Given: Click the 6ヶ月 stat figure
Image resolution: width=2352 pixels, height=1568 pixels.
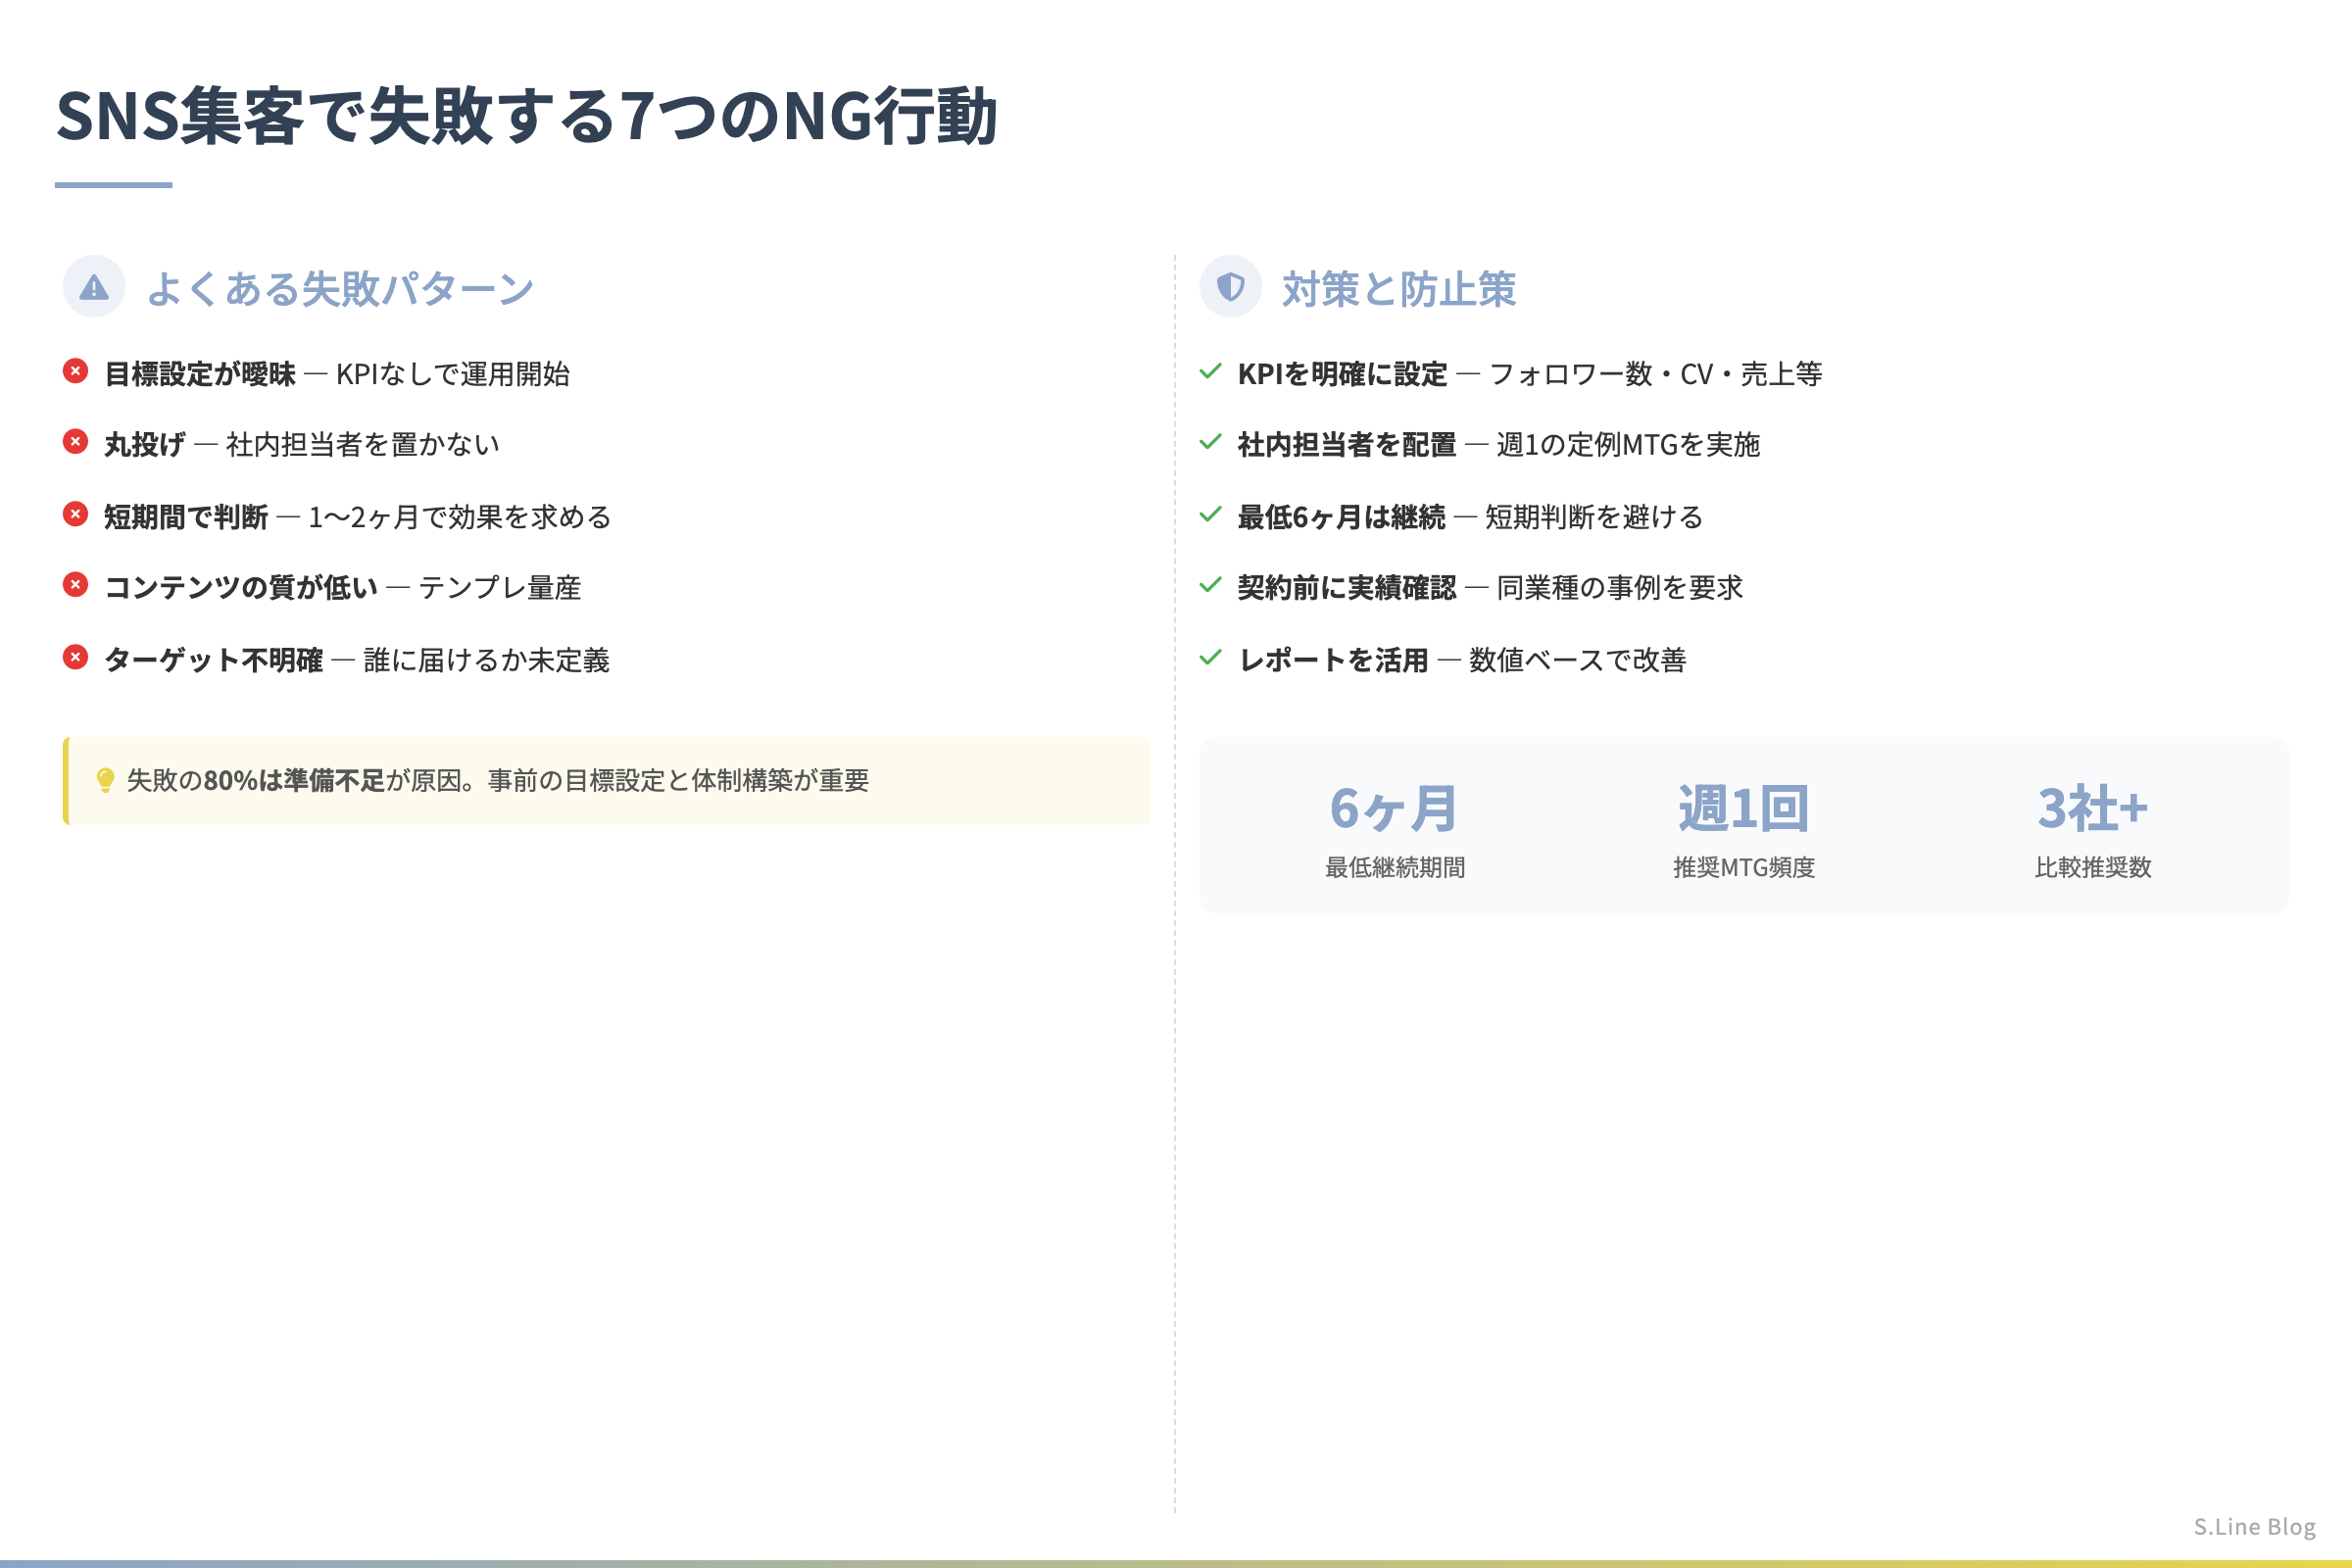Looking at the screenshot, I should (x=1394, y=808).
